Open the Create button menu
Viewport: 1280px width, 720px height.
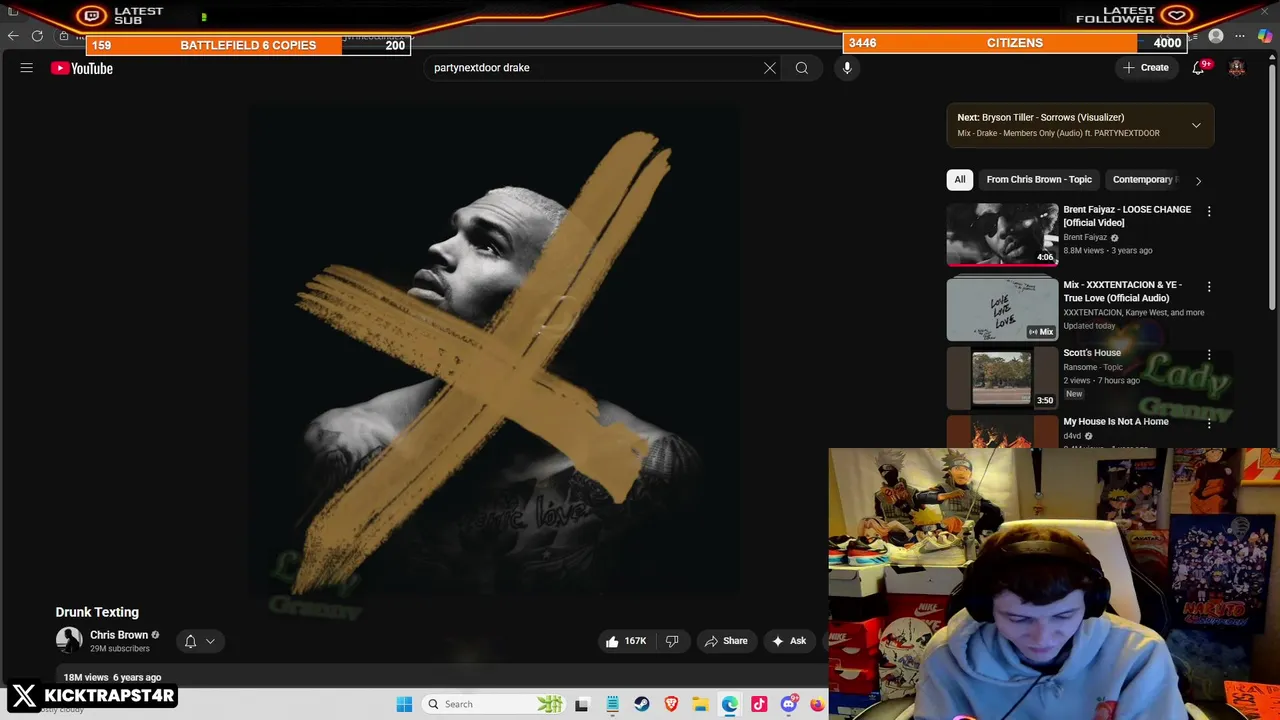tap(1146, 68)
